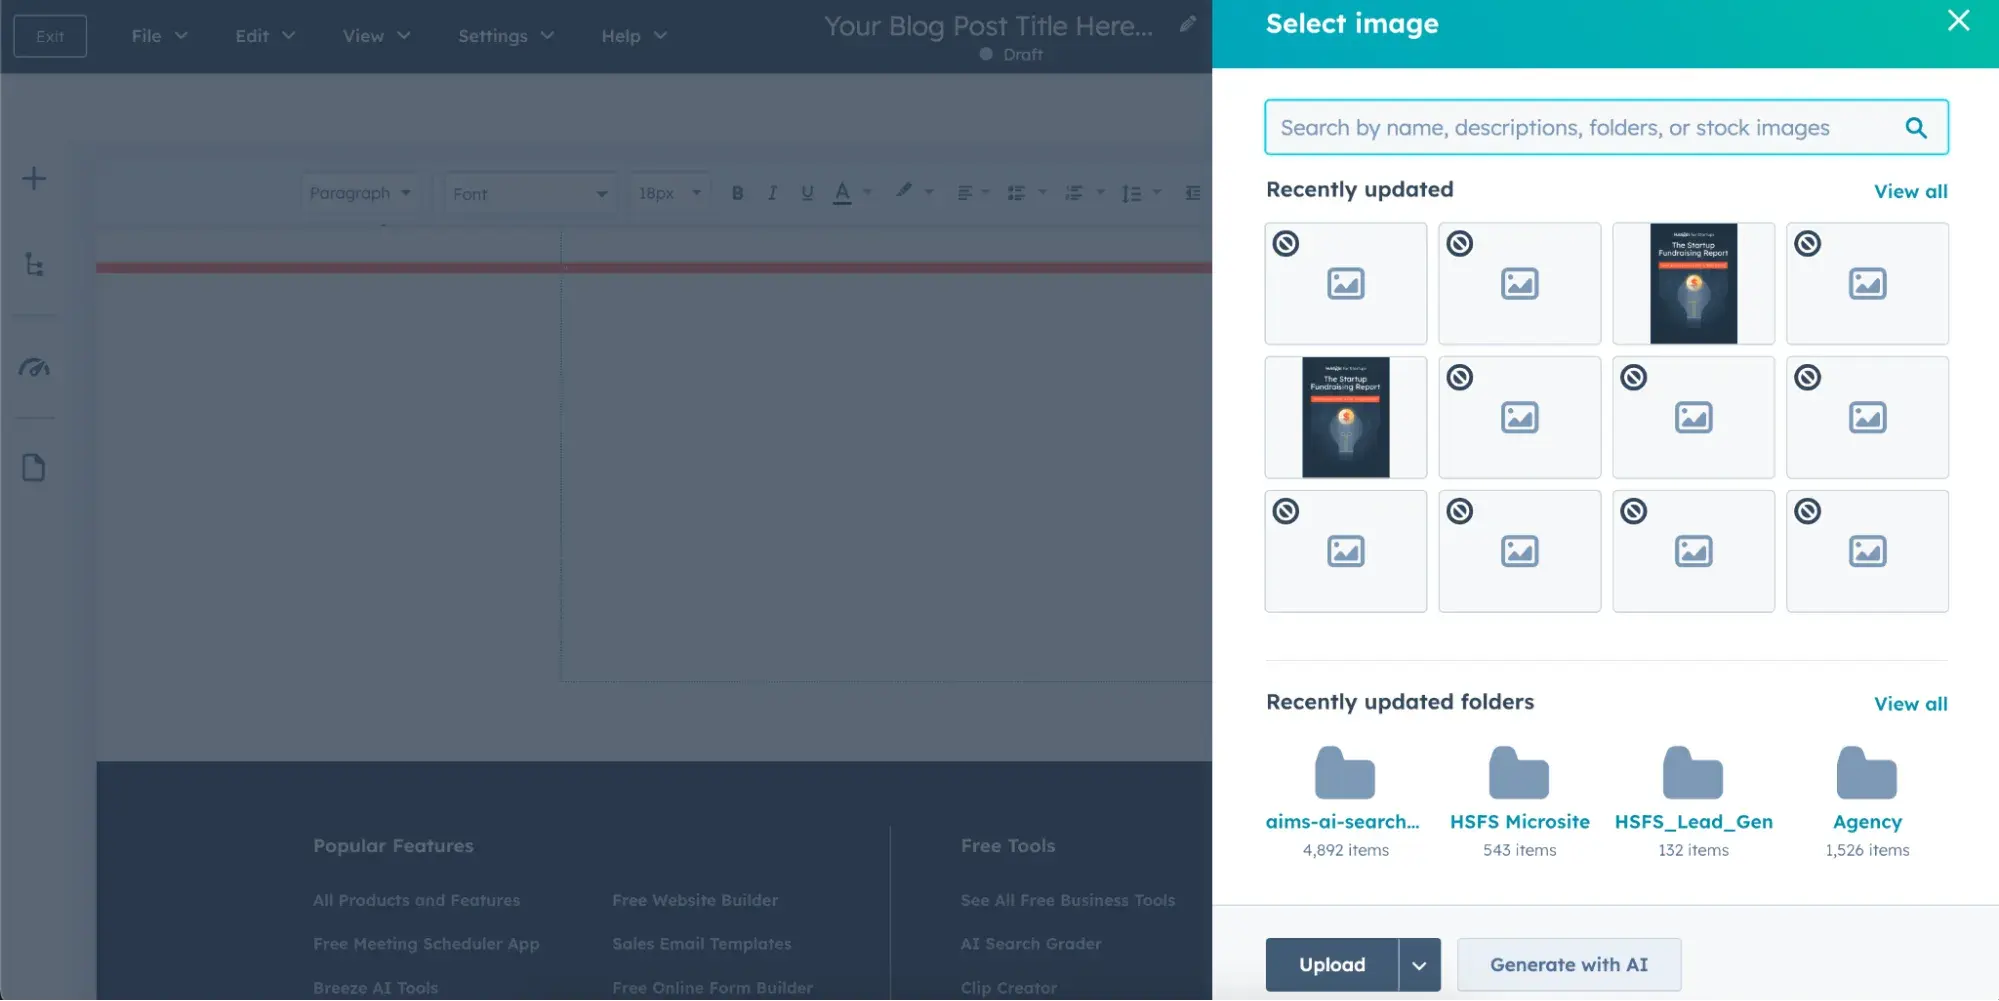Toggle underline formatting
1999x1001 pixels.
click(807, 193)
